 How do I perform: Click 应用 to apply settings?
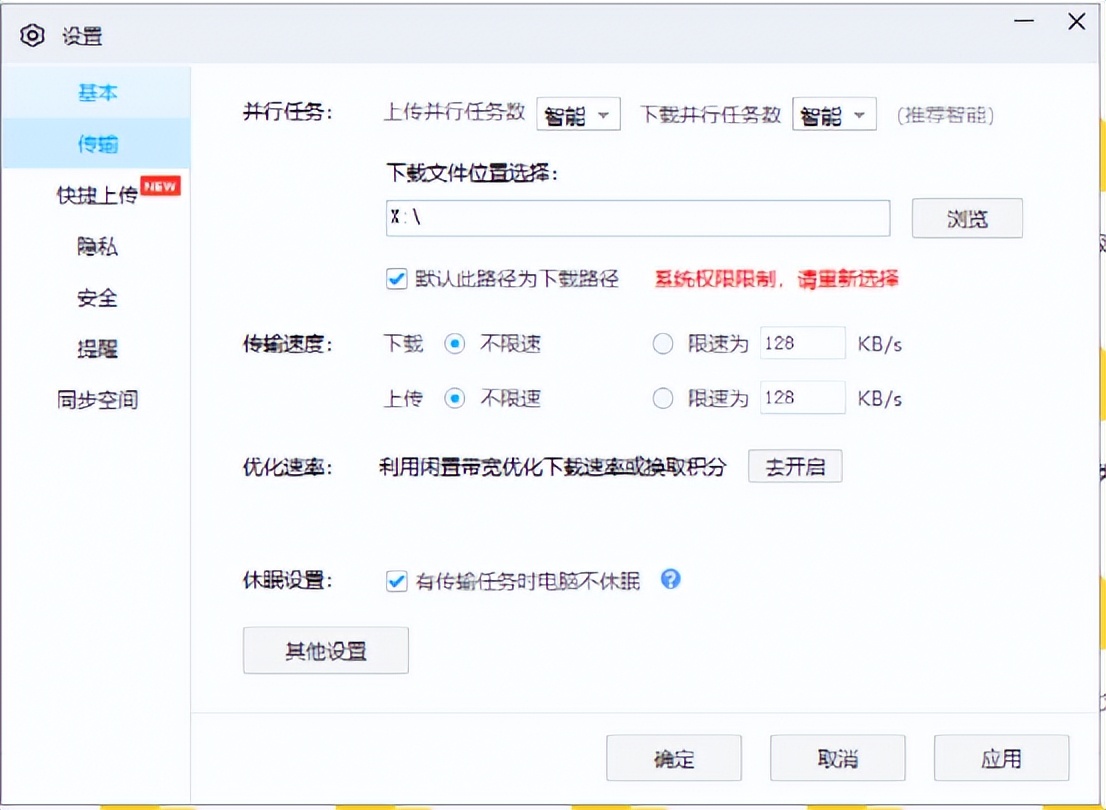click(1001, 758)
